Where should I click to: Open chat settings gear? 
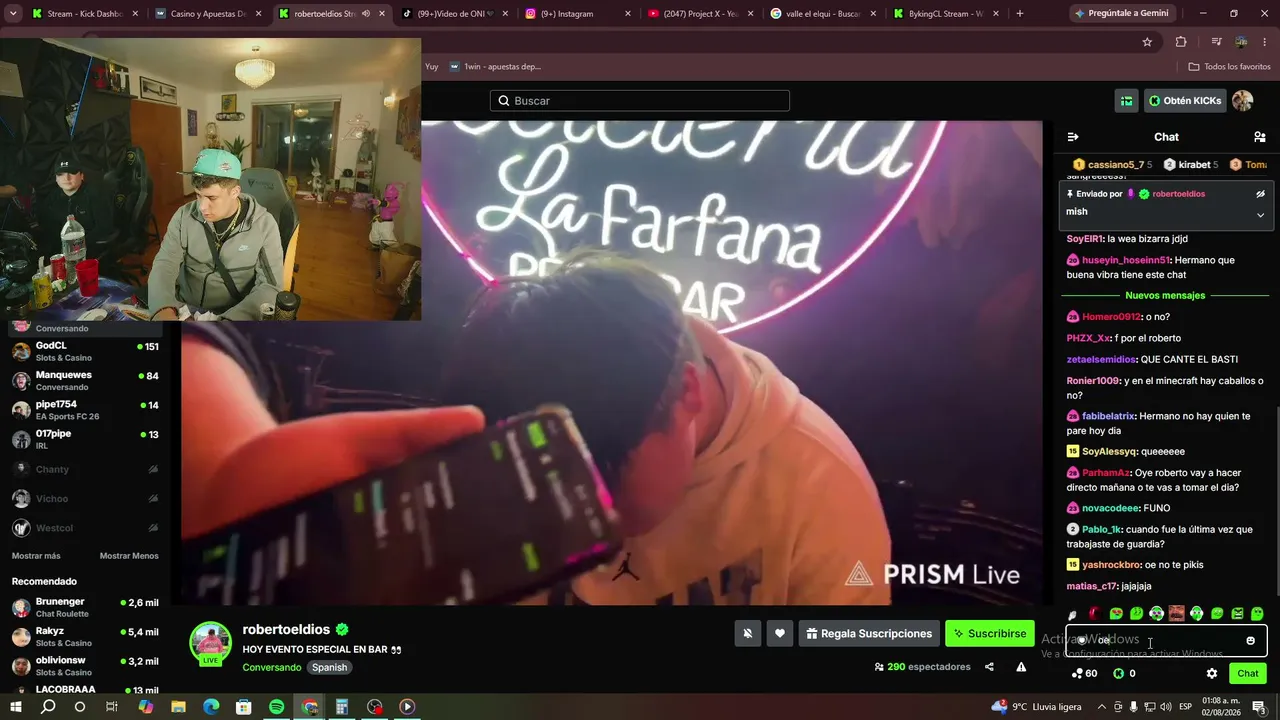tap(1212, 674)
